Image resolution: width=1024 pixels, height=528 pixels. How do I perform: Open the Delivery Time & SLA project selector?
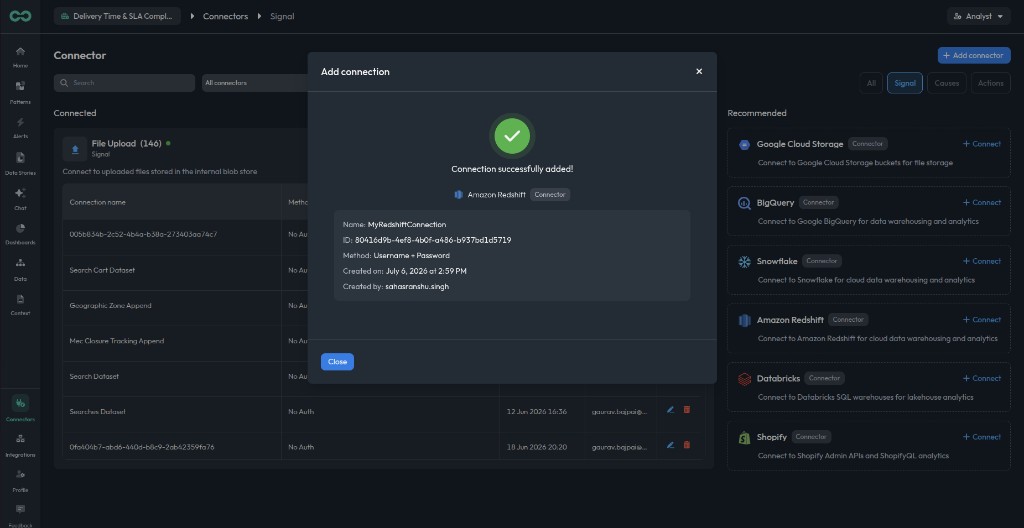pyautogui.click(x=117, y=16)
